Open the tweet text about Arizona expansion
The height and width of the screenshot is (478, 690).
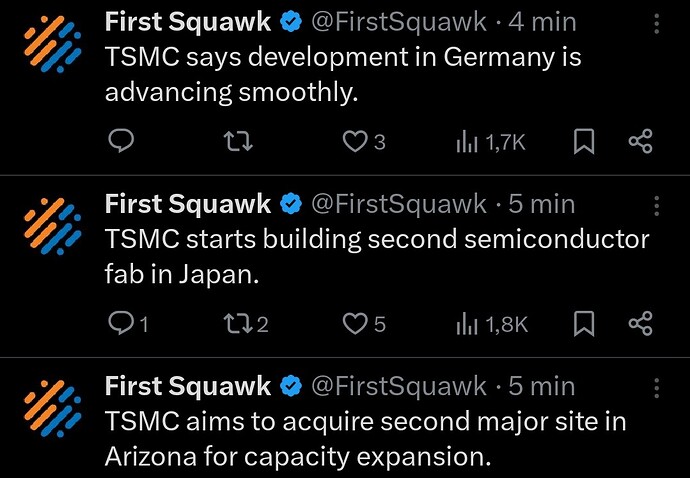point(365,438)
